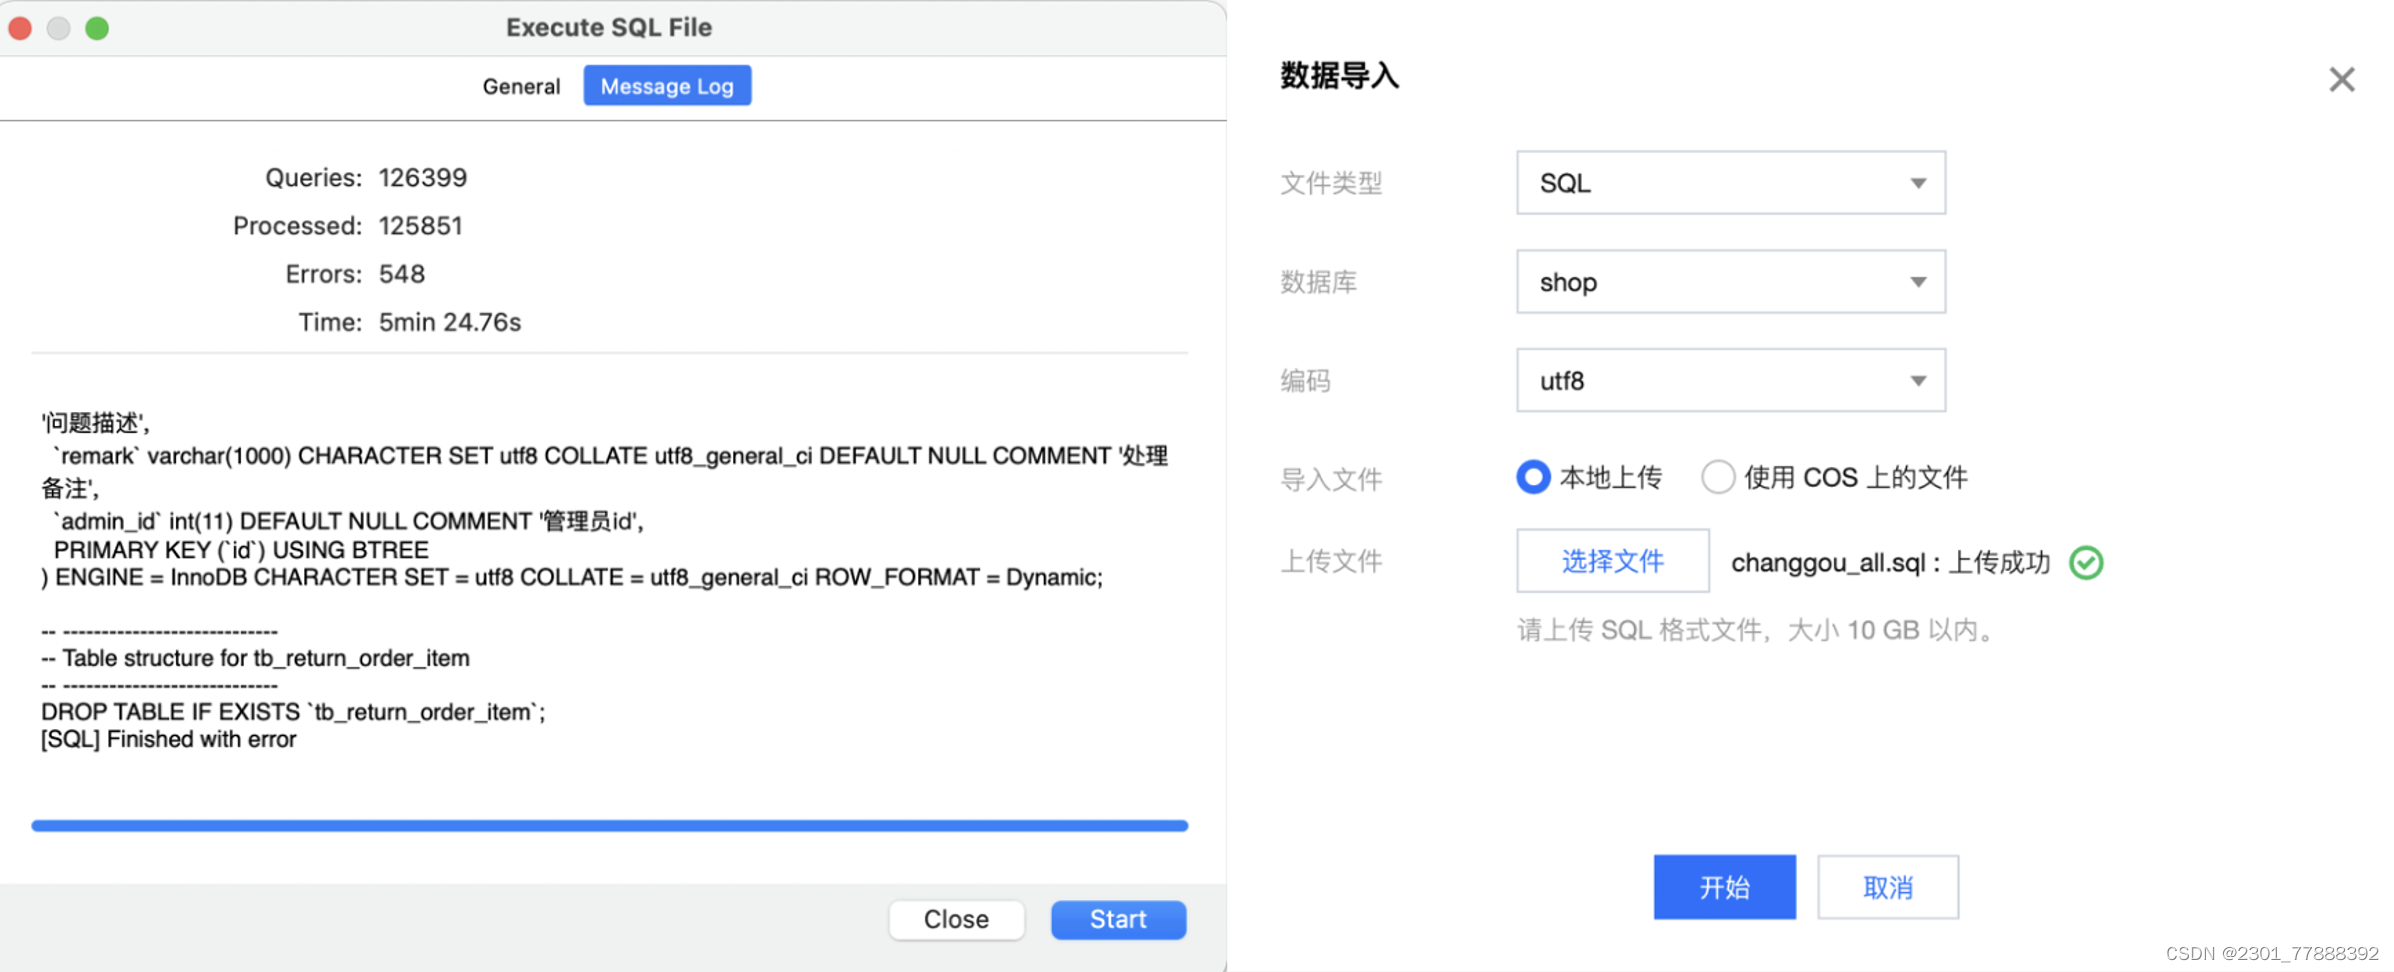Click the changgou_all.sql : 上传成功 status text
Viewport: 2394px width, 972px height.
pos(1890,563)
